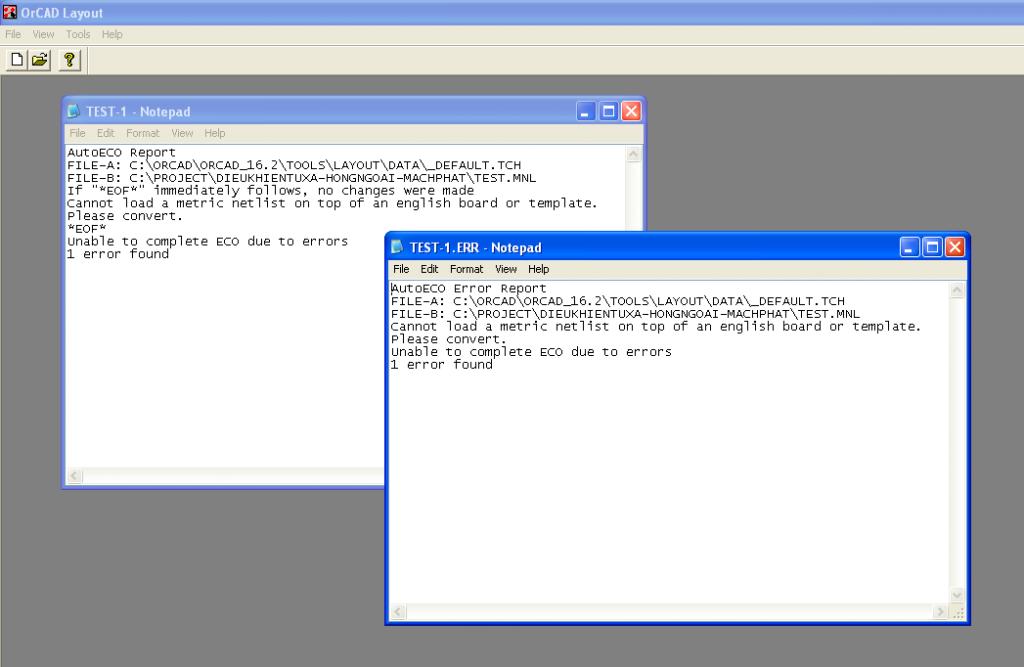1024x667 pixels.
Task: Click the notepad icon in TEST-1.ERR title bar
Action: (x=397, y=247)
